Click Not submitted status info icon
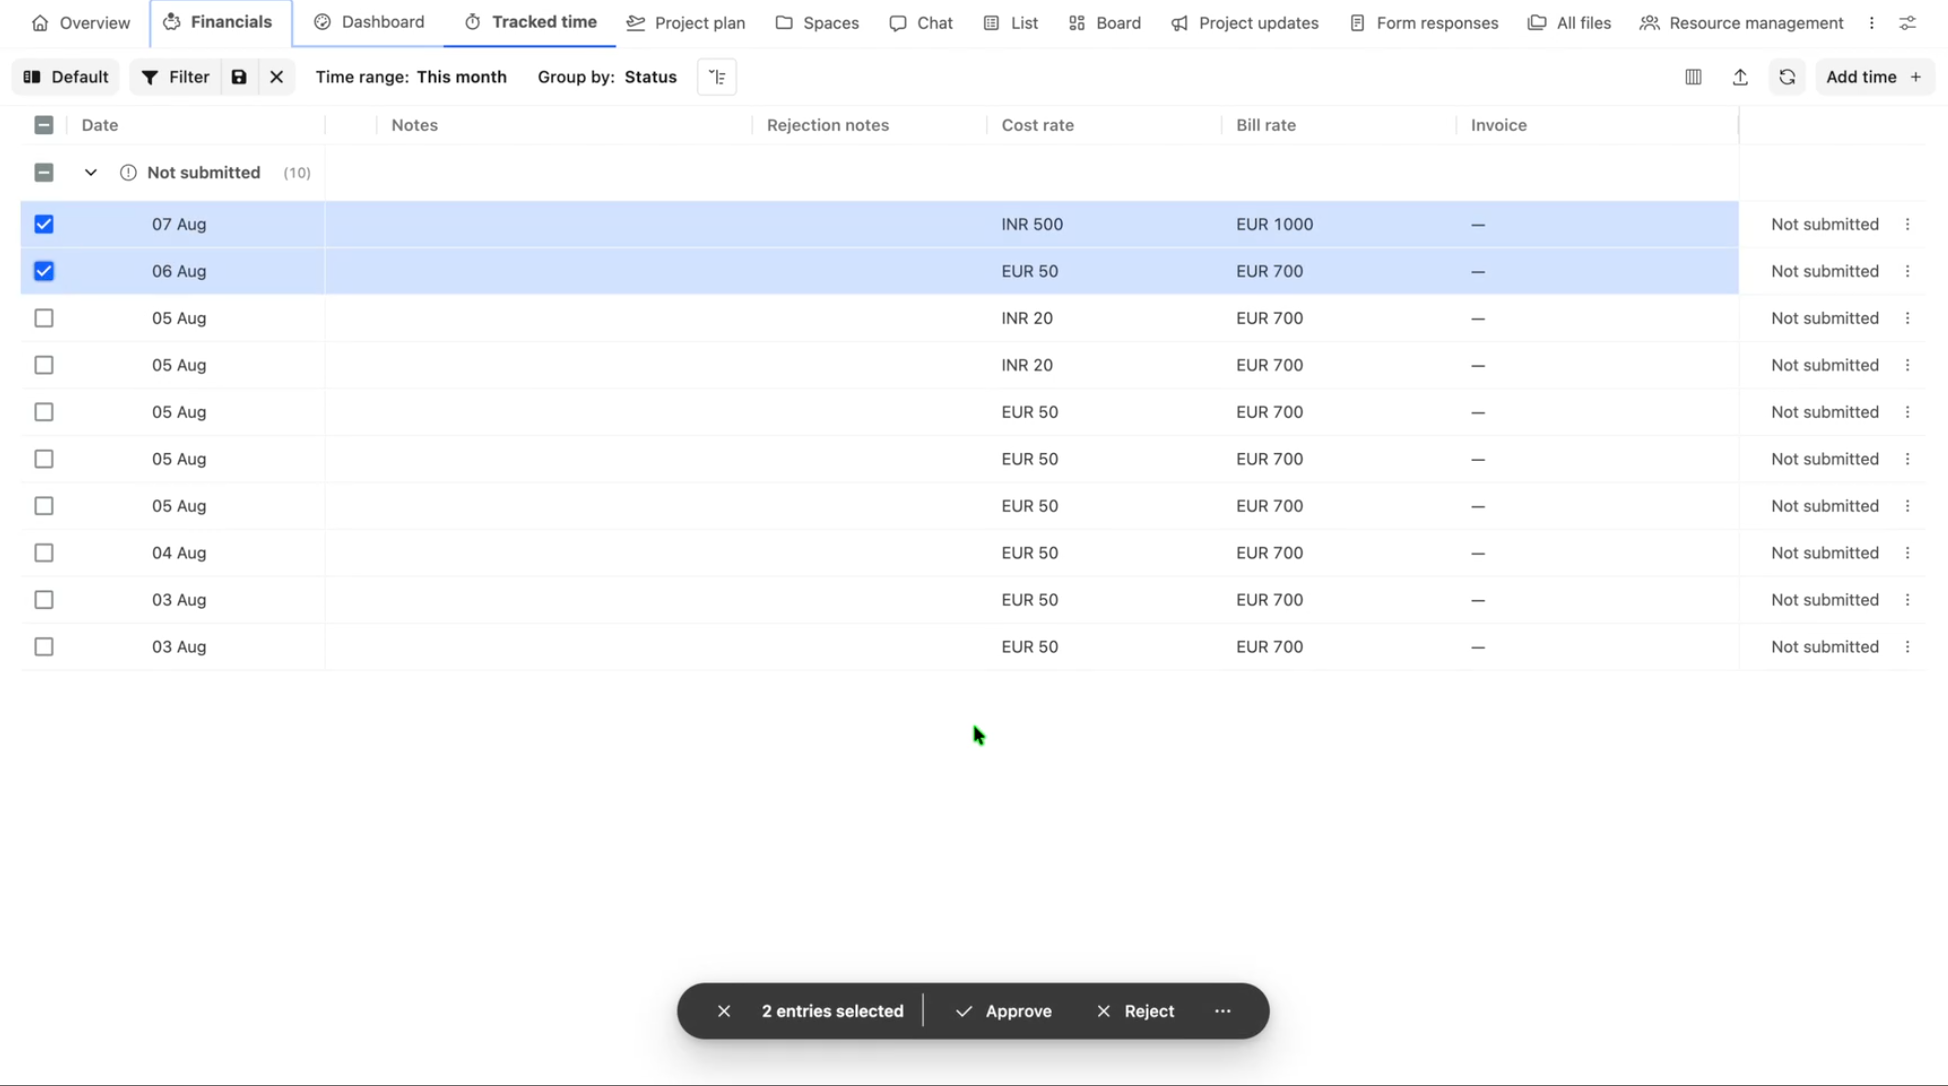The height and width of the screenshot is (1086, 1948). click(128, 173)
